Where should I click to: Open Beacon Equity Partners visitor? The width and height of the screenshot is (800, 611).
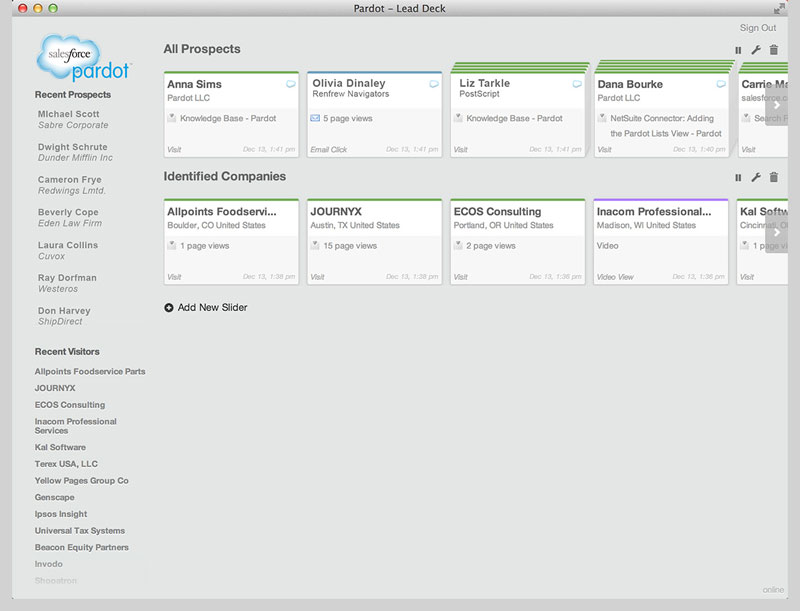(x=82, y=547)
